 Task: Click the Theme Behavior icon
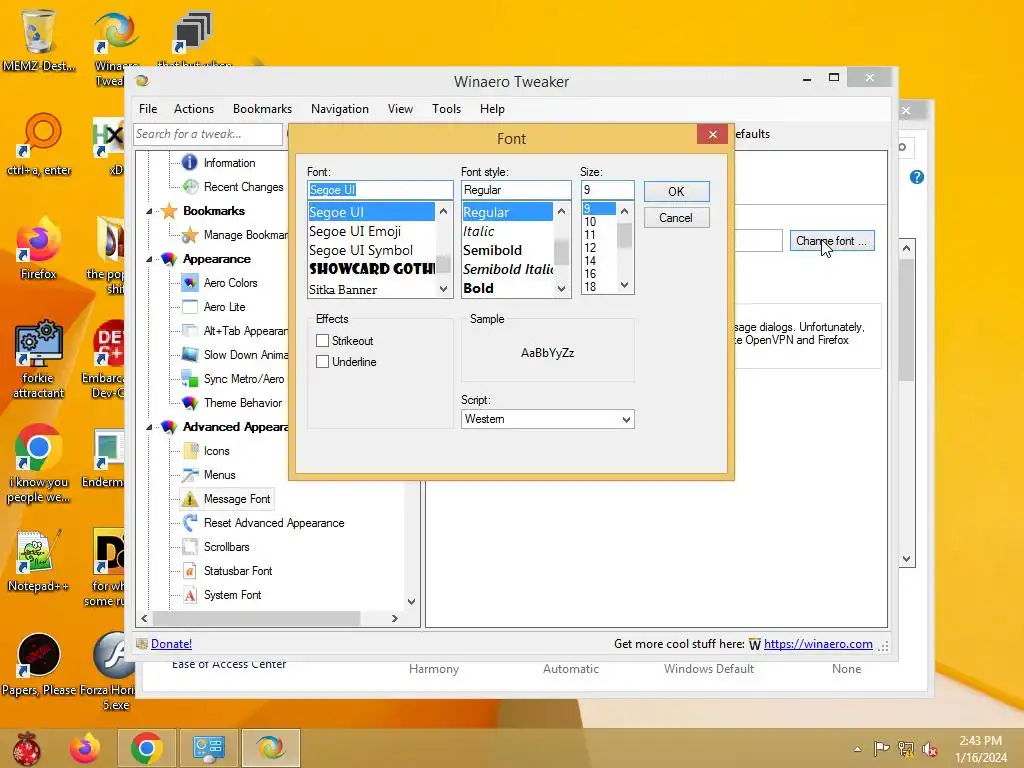[190, 403]
